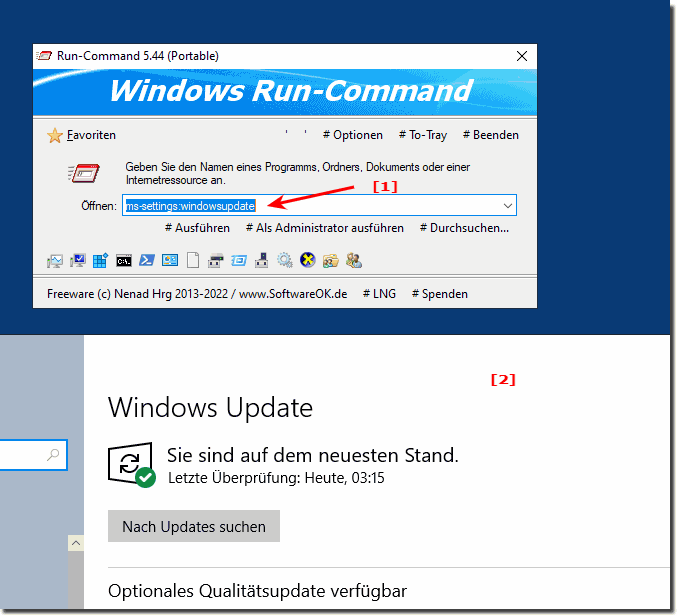Click Letzte Überprüfung: Heute, 03:15 text
The width and height of the screenshot is (677, 616).
276,478
